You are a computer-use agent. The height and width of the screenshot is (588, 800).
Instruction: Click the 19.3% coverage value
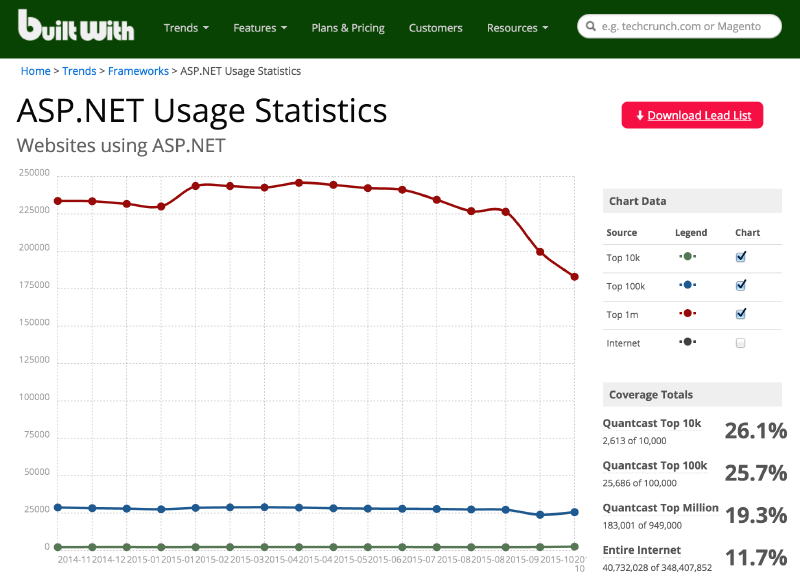tap(756, 516)
